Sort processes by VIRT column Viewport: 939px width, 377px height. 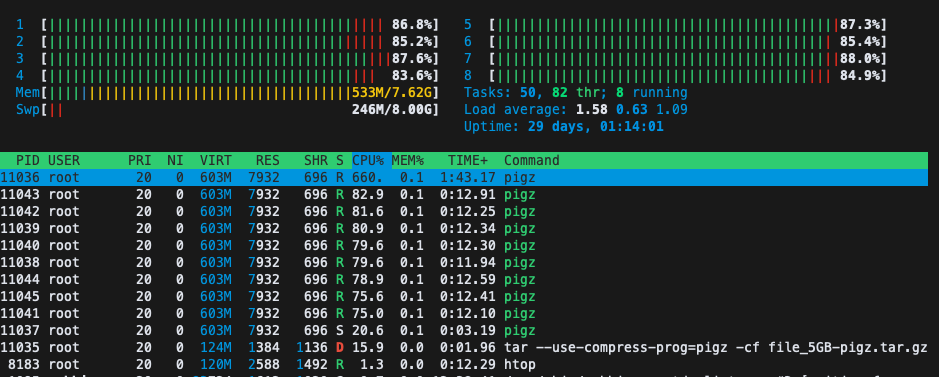point(216,160)
